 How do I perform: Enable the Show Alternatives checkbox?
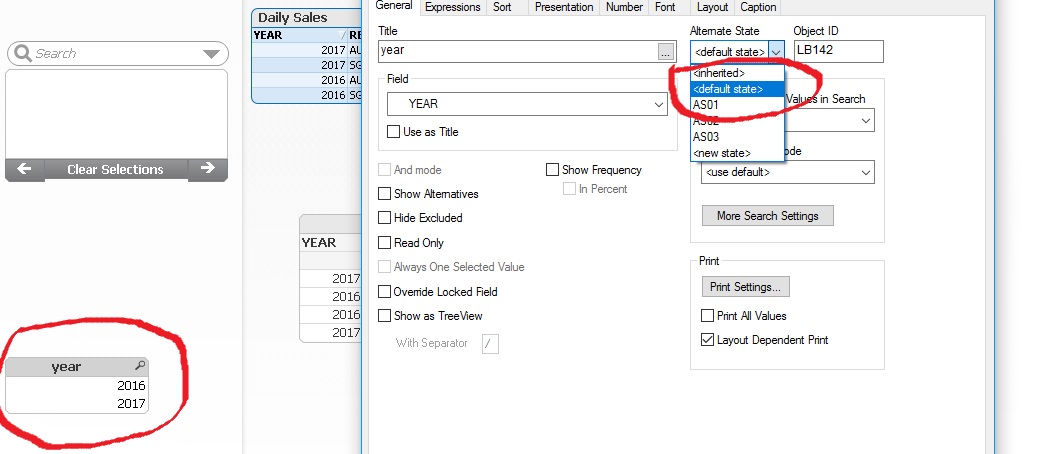click(x=384, y=194)
